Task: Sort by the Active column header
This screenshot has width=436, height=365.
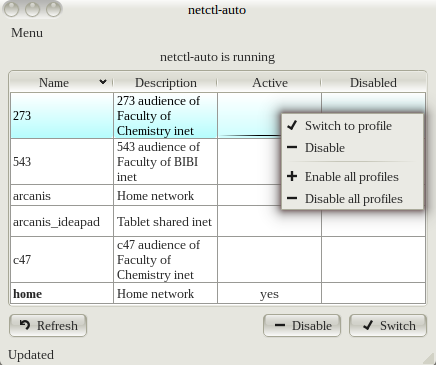Action: [270, 82]
